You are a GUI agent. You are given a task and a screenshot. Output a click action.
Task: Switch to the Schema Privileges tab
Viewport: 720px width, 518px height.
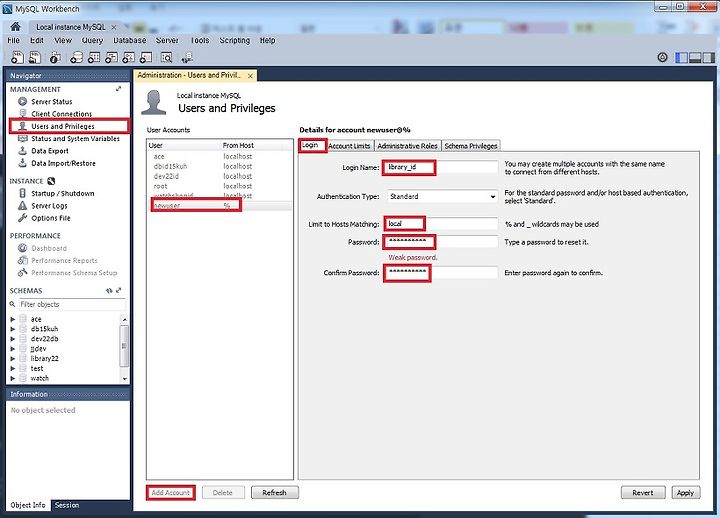pyautogui.click(x=471, y=146)
